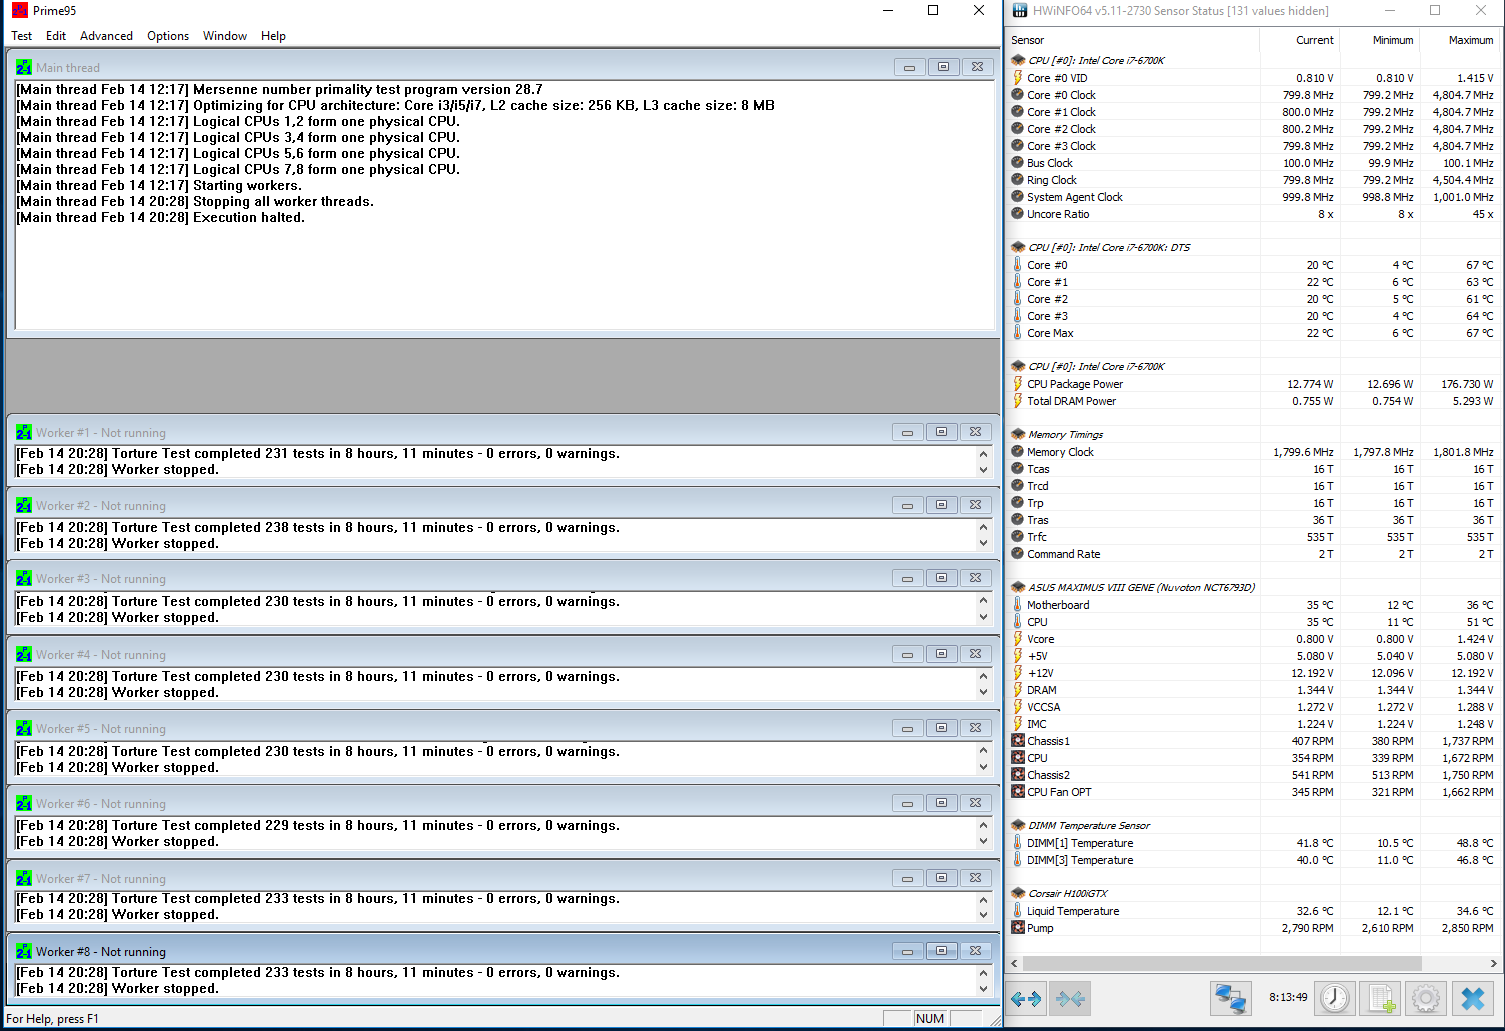Screen dimensions: 1505x1031
Task: Click the Worker #7 window icon
Action: (24, 879)
